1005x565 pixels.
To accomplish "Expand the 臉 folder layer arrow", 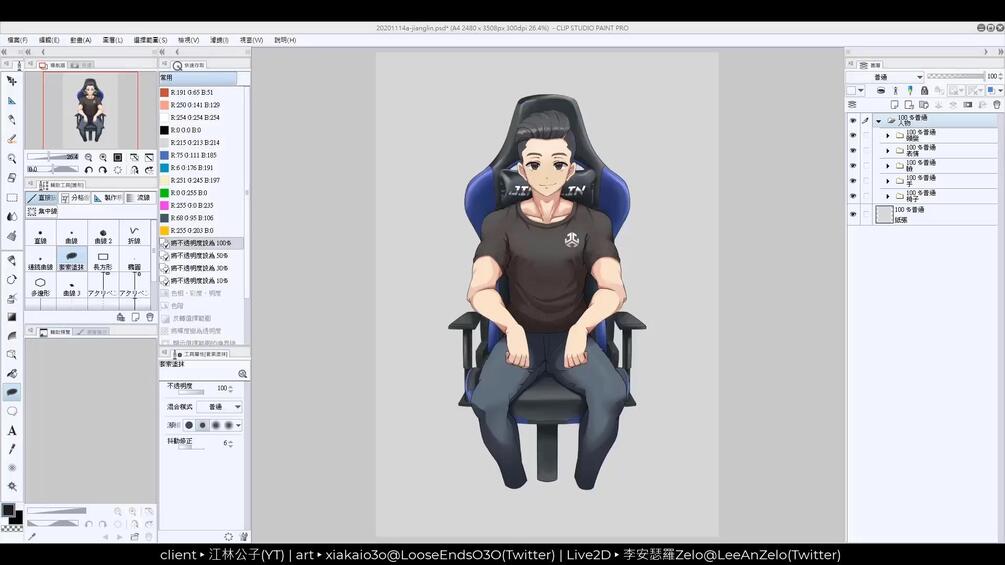I will click(x=888, y=166).
